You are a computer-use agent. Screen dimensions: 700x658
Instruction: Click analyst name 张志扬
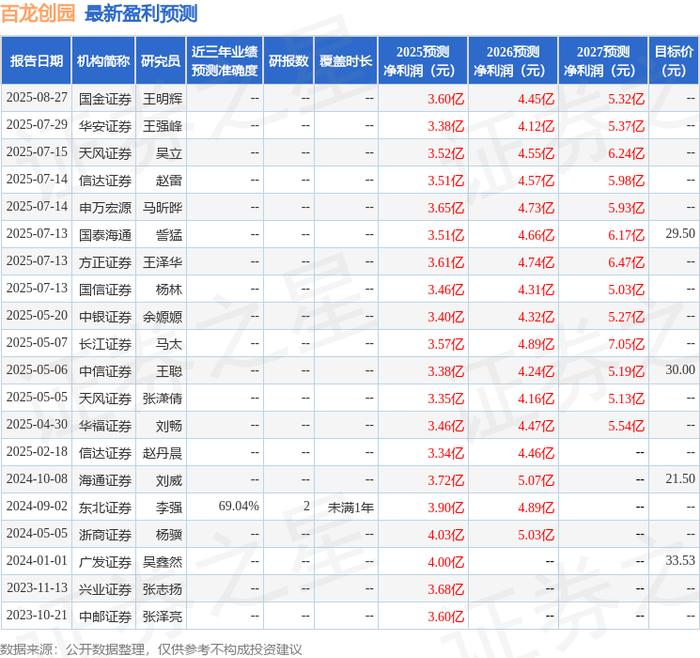coord(162,589)
